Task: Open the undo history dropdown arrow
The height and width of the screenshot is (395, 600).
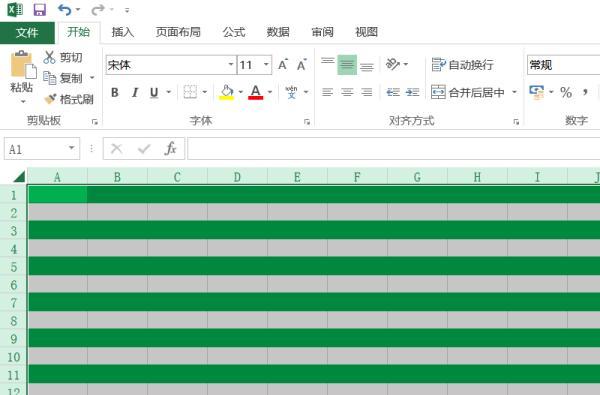Action: coord(78,10)
